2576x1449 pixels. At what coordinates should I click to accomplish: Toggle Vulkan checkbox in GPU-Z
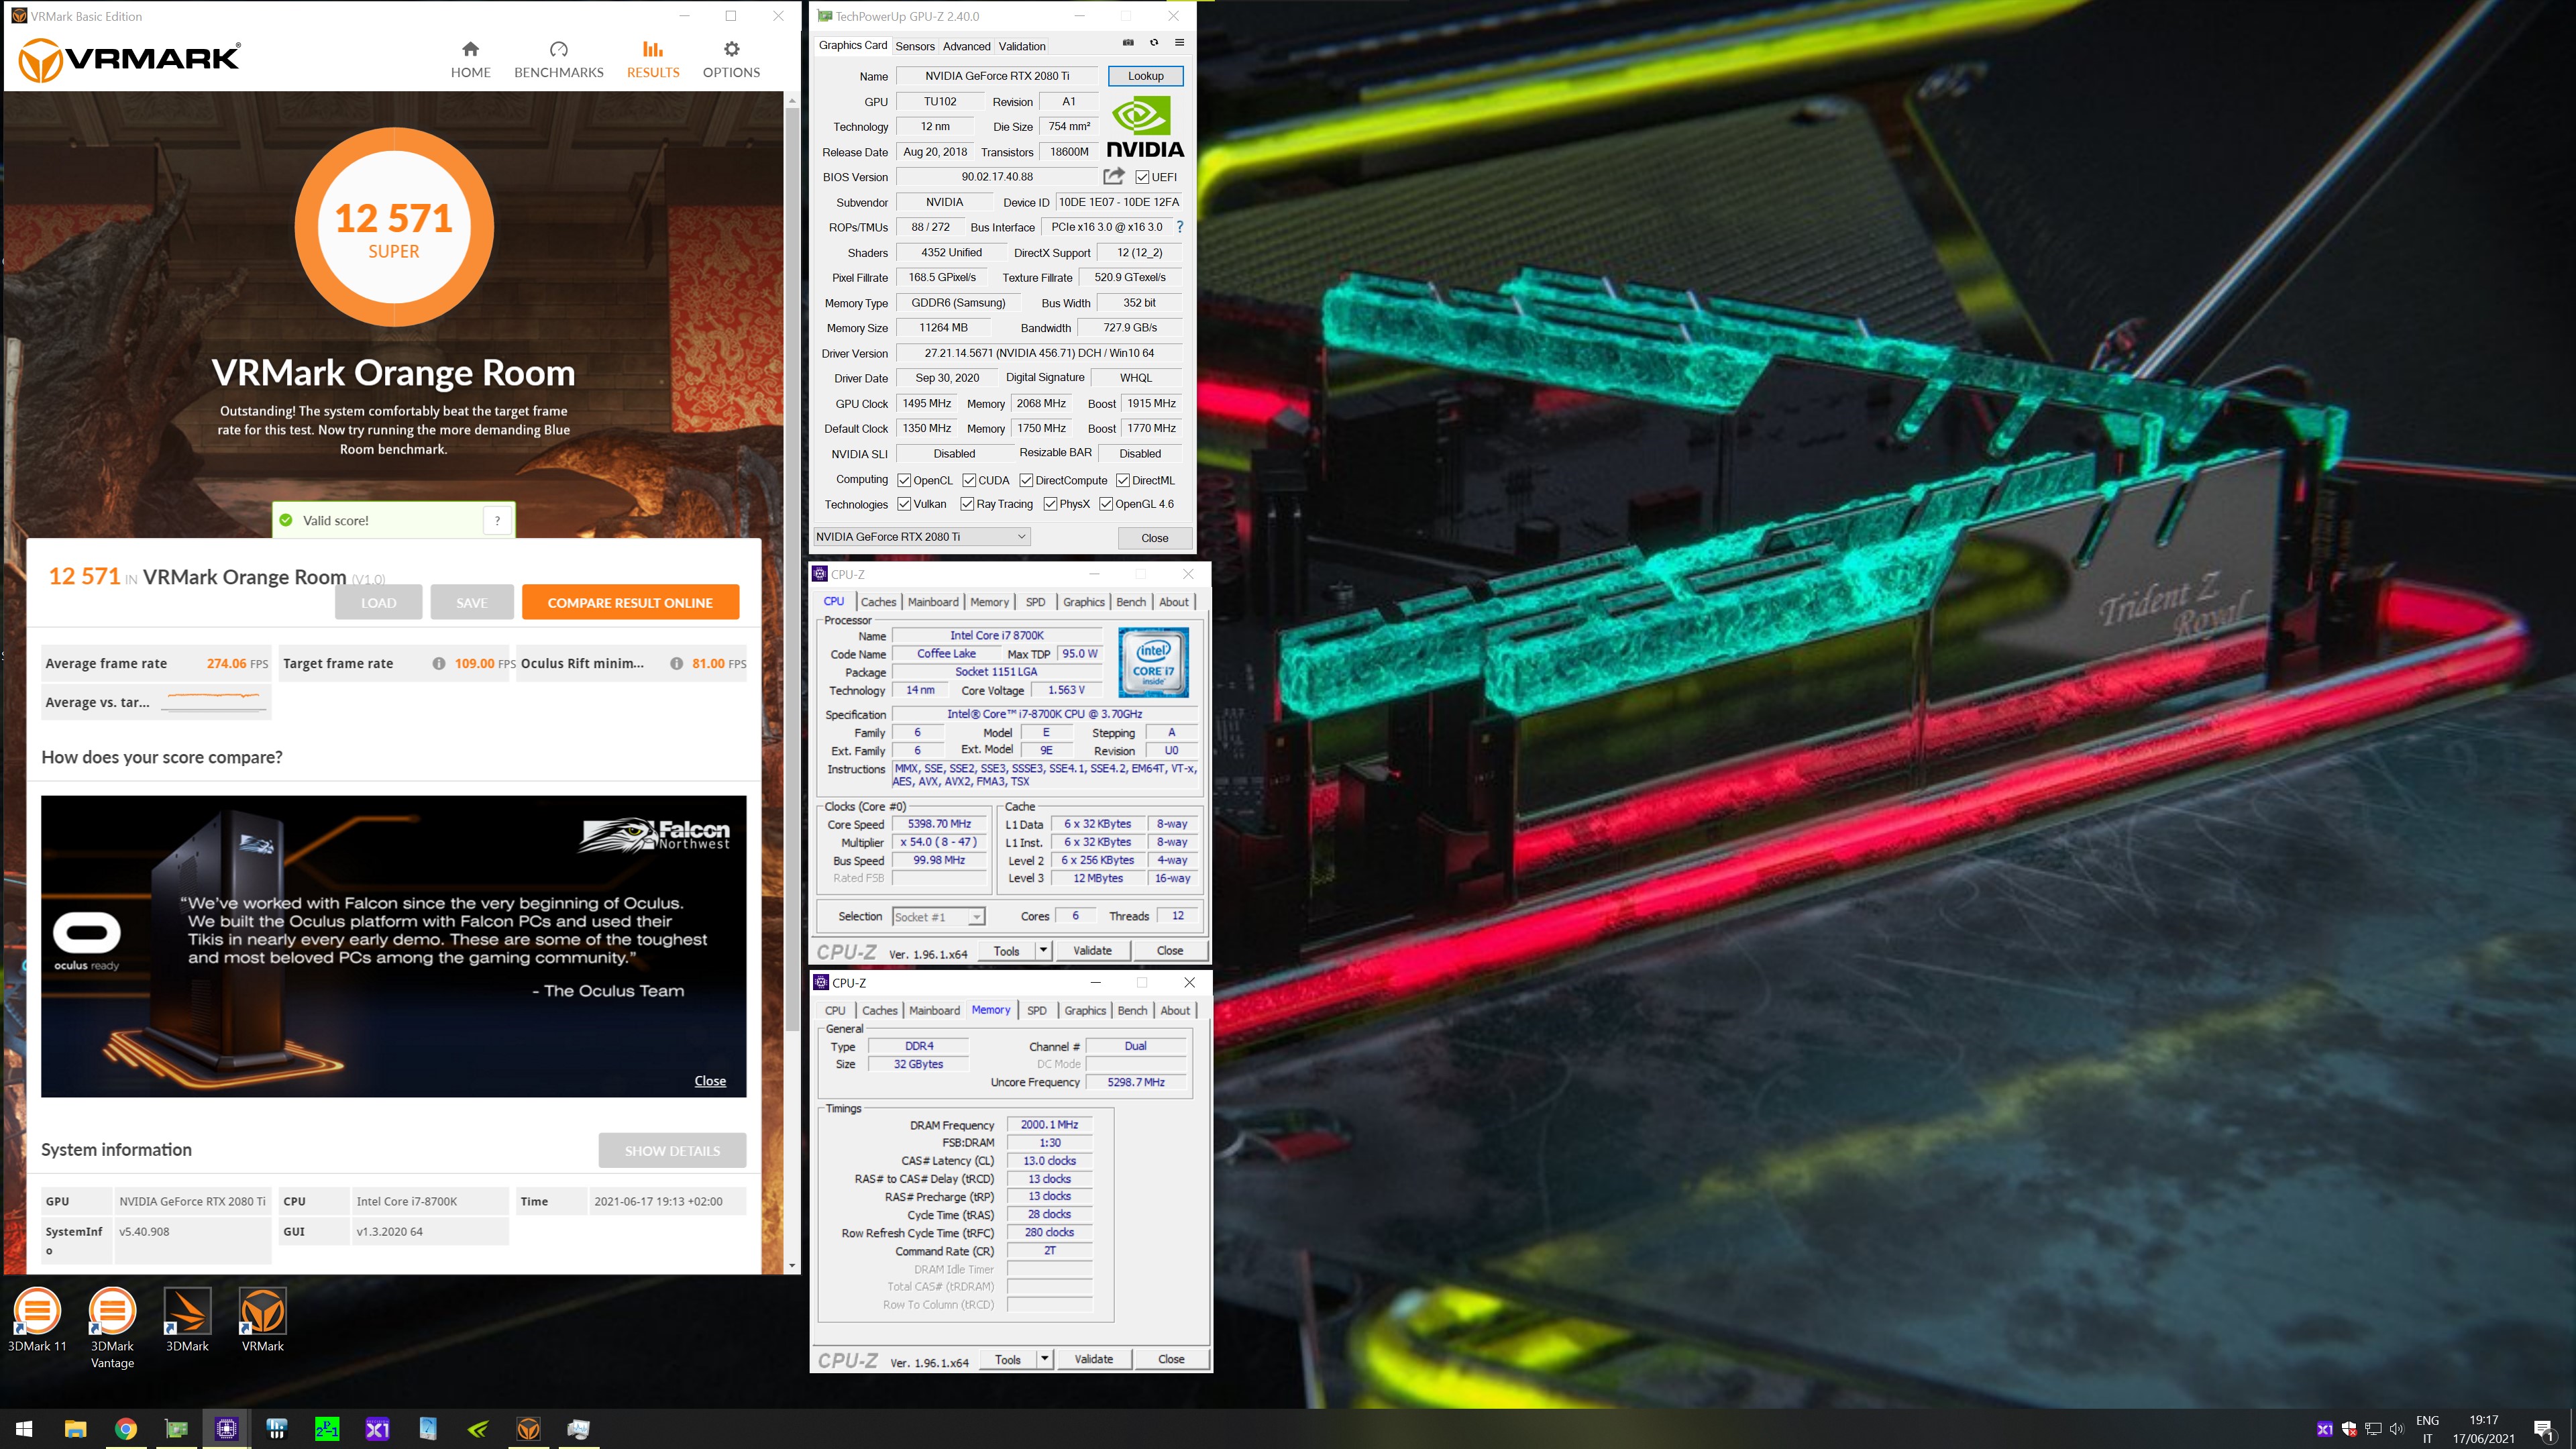click(904, 504)
